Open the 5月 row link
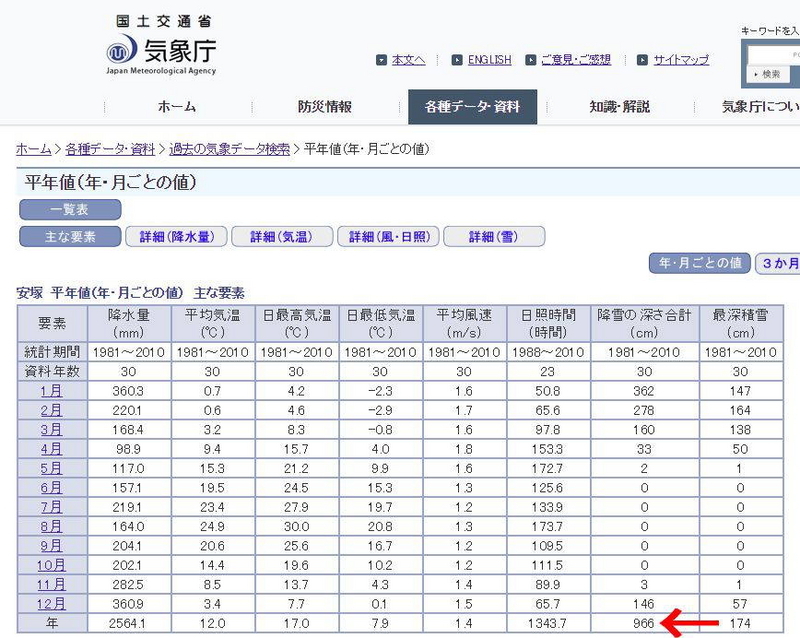800x638 pixels. 52,469
